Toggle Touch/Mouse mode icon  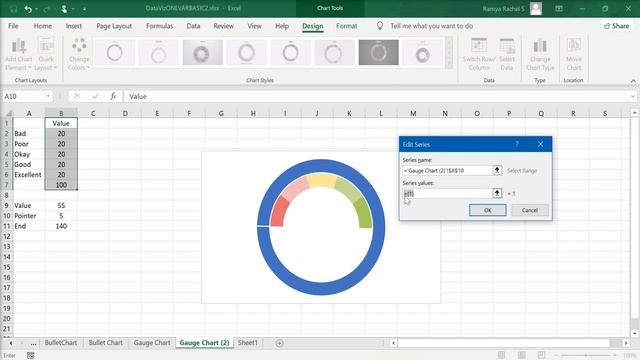(x=64, y=9)
